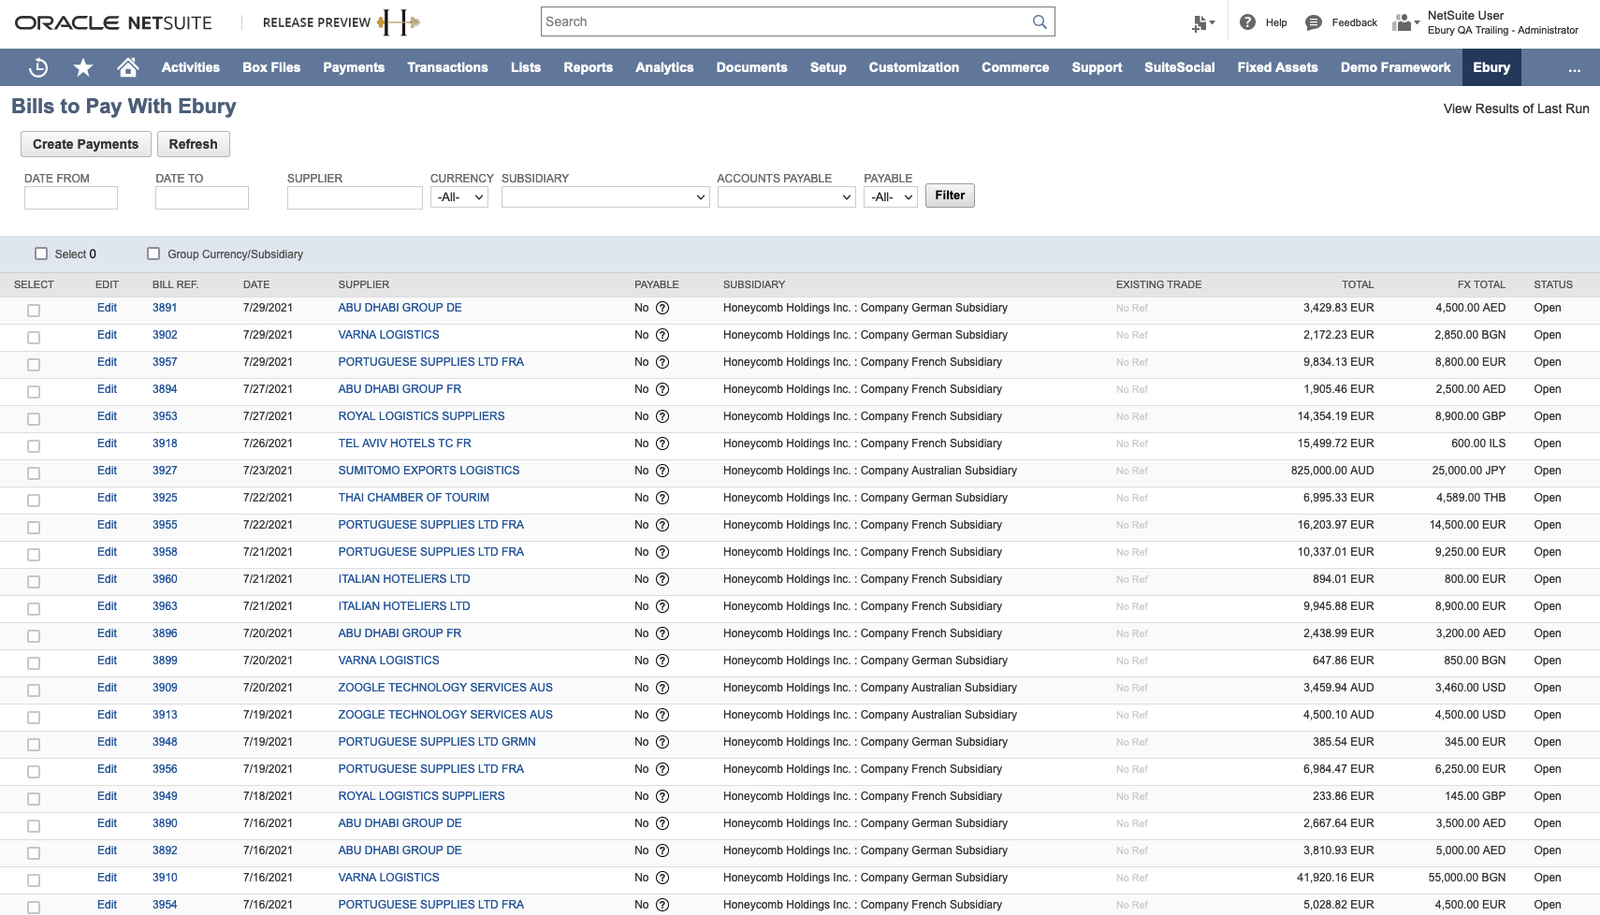Go to the Home icon
The width and height of the screenshot is (1600, 915).
128,67
